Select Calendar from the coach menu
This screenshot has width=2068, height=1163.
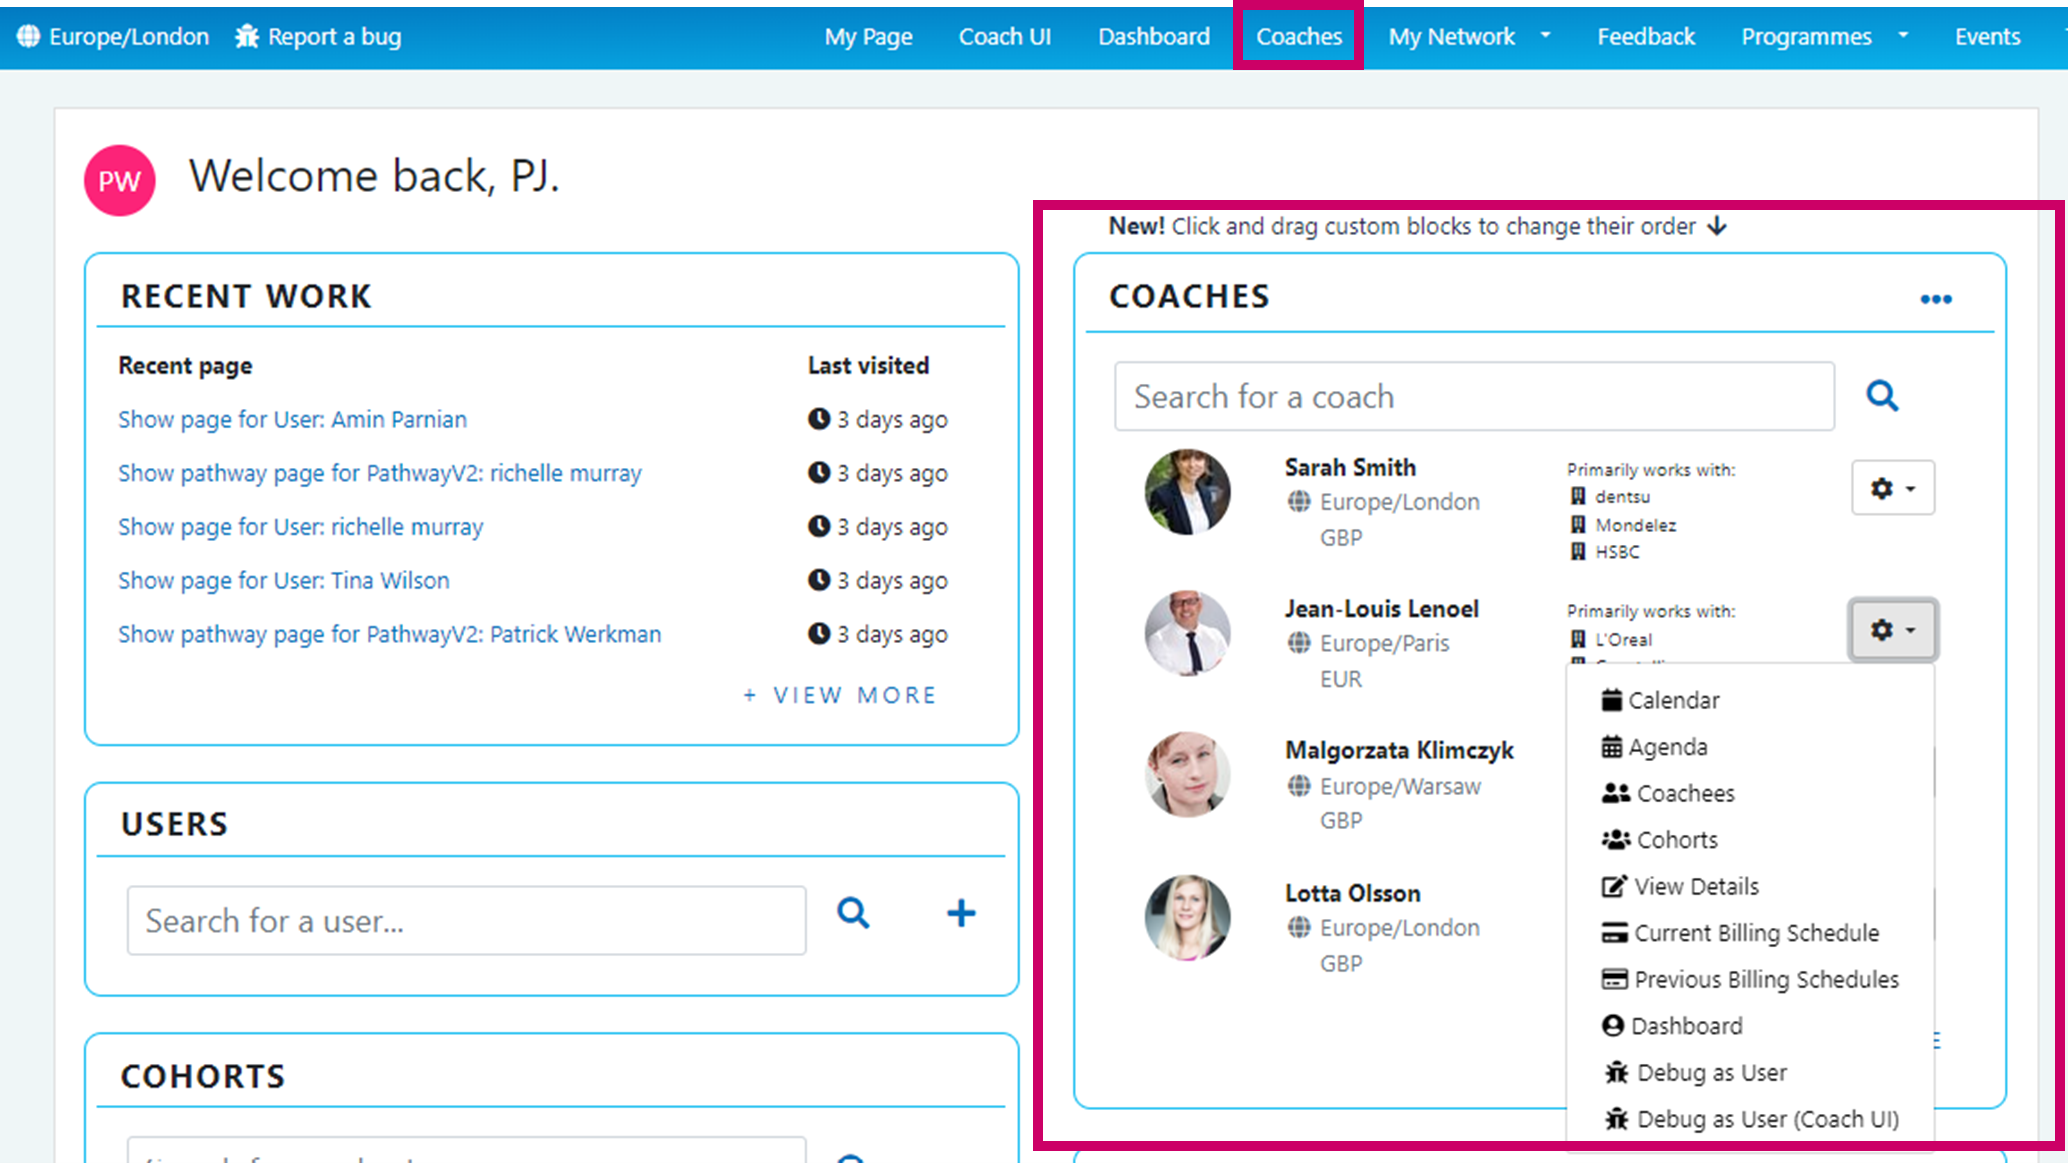[1673, 700]
